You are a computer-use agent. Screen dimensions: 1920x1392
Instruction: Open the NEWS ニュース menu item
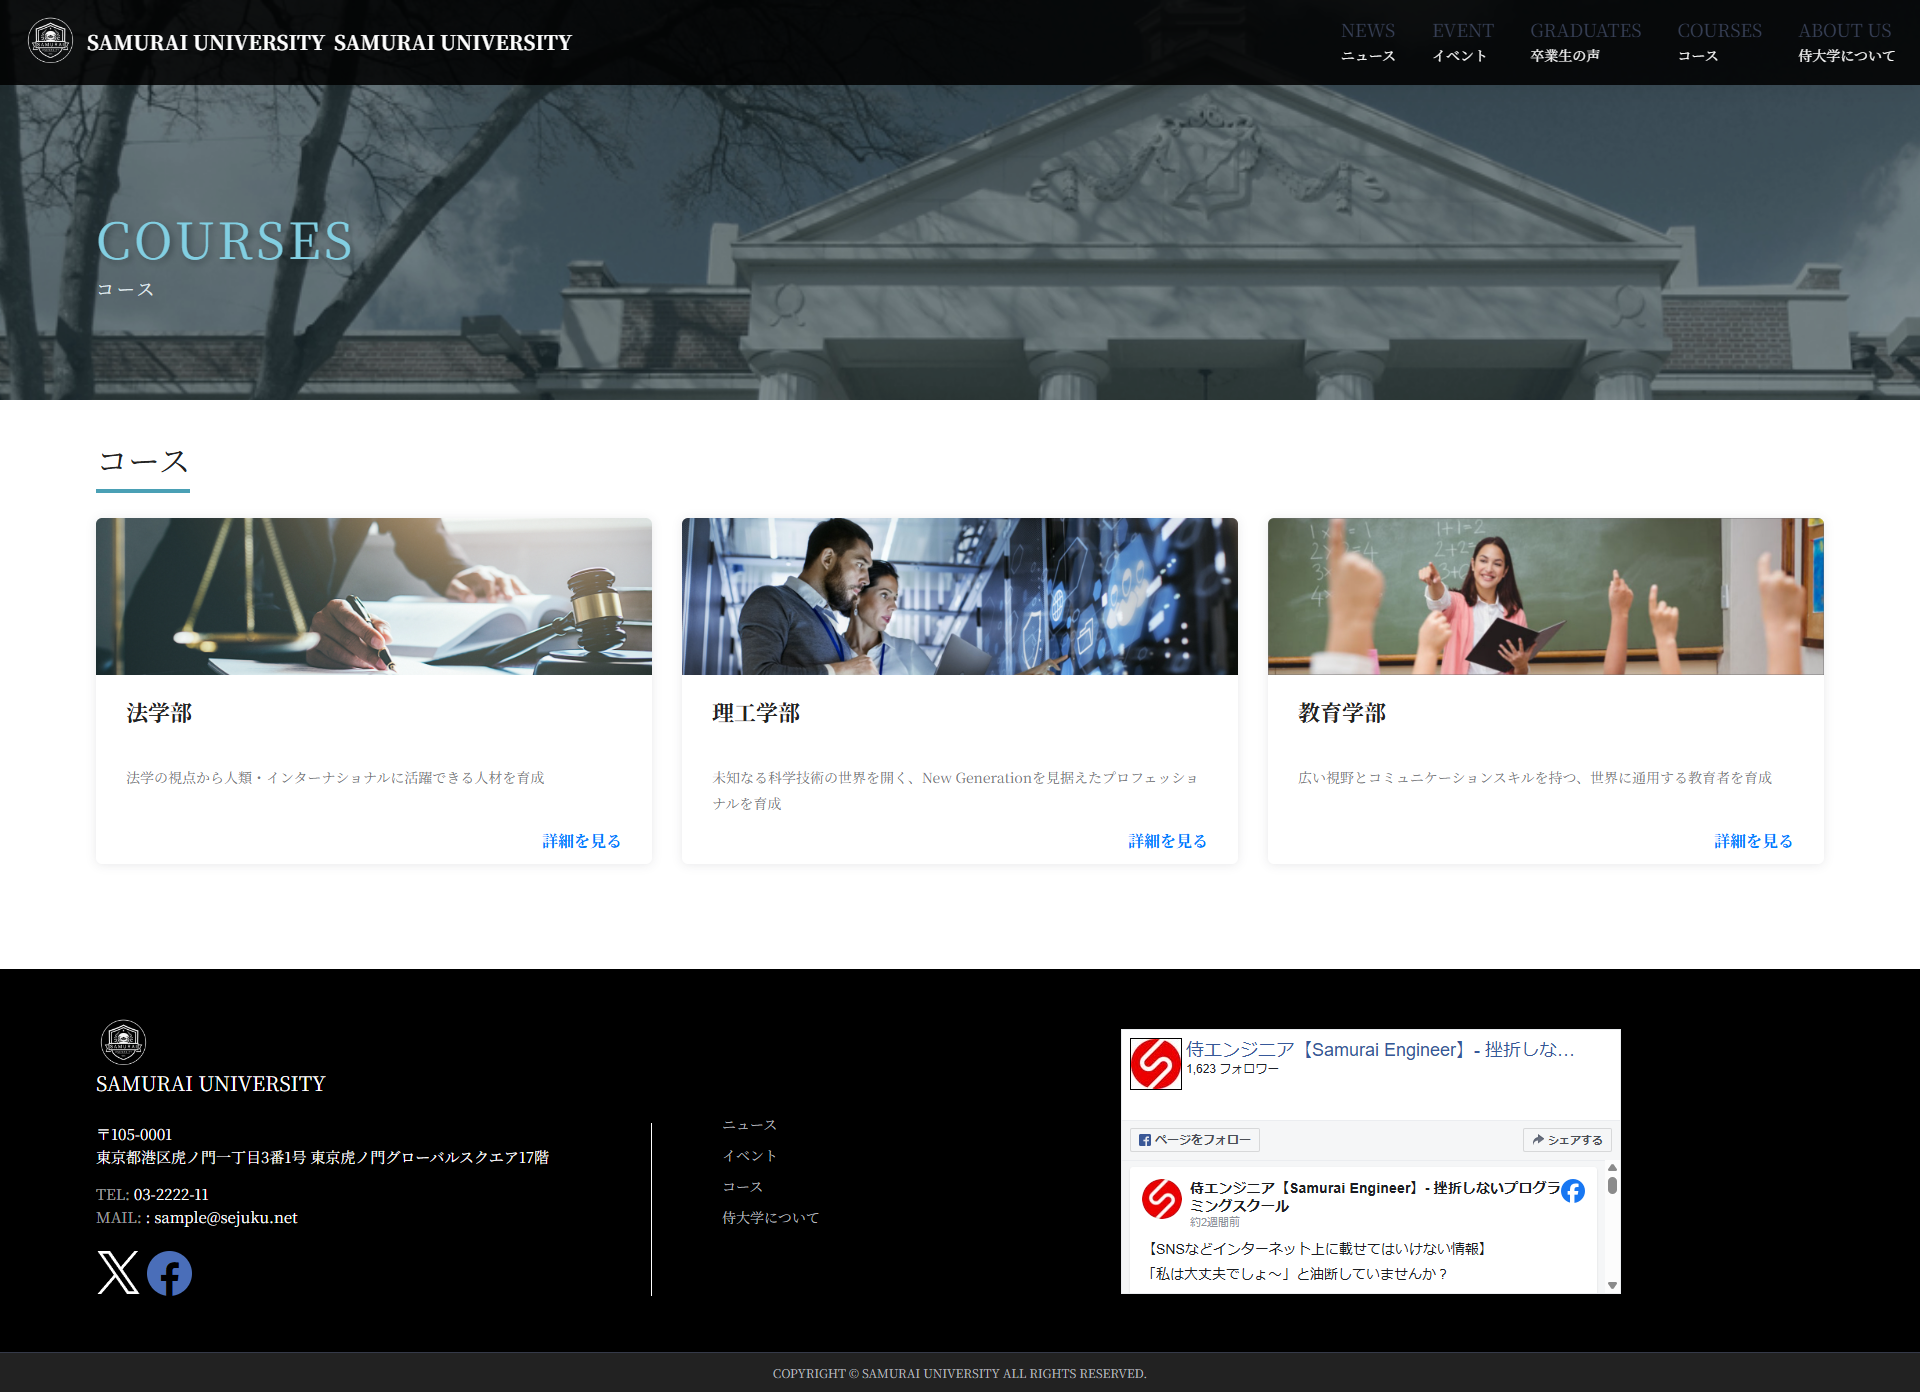pos(1367,42)
